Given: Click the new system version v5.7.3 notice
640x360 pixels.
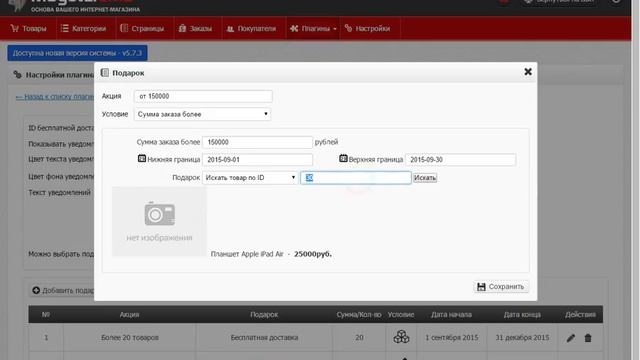Looking at the screenshot, I should point(77,53).
